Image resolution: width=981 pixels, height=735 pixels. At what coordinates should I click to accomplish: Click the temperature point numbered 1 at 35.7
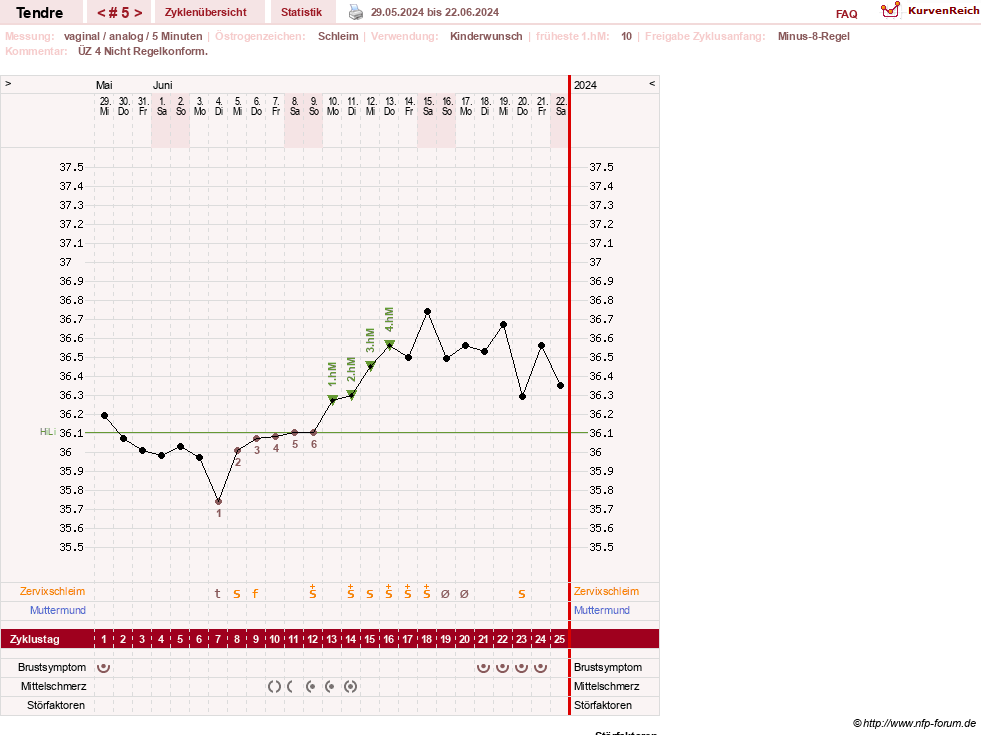pyautogui.click(x=218, y=502)
